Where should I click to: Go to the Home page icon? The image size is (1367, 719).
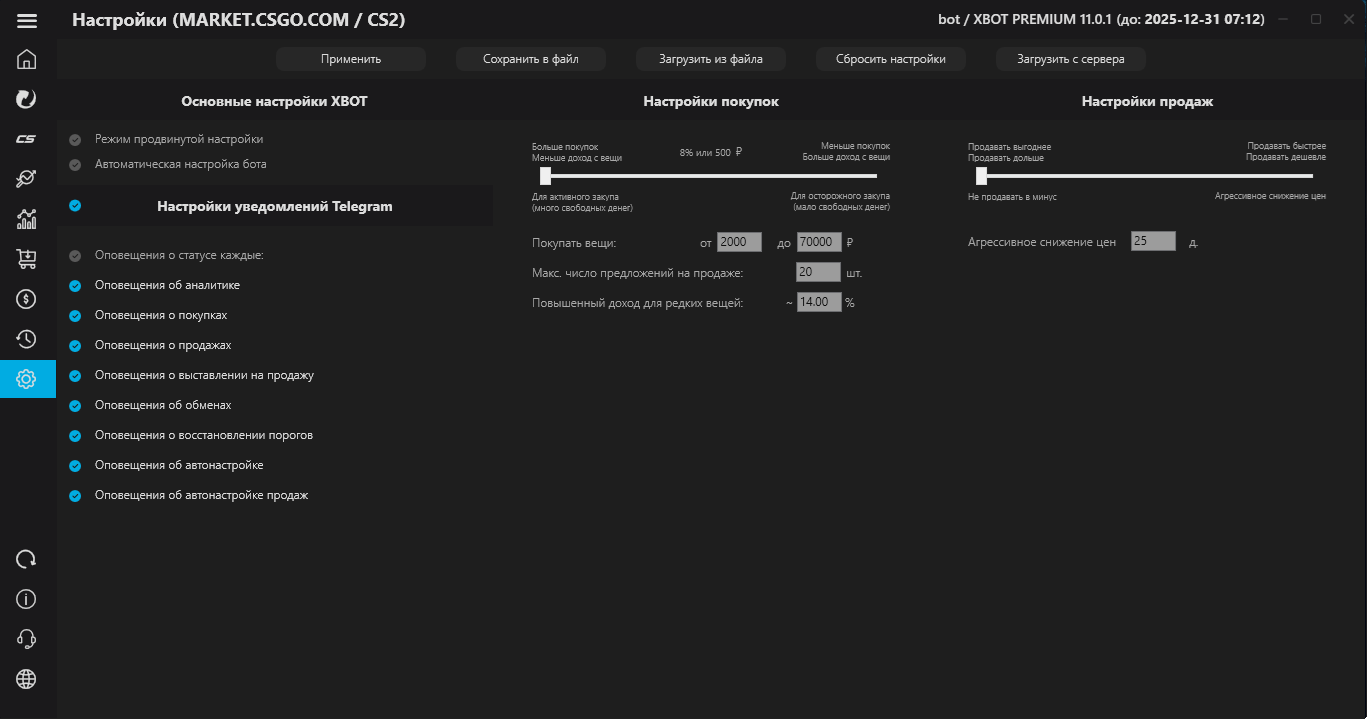(x=27, y=59)
